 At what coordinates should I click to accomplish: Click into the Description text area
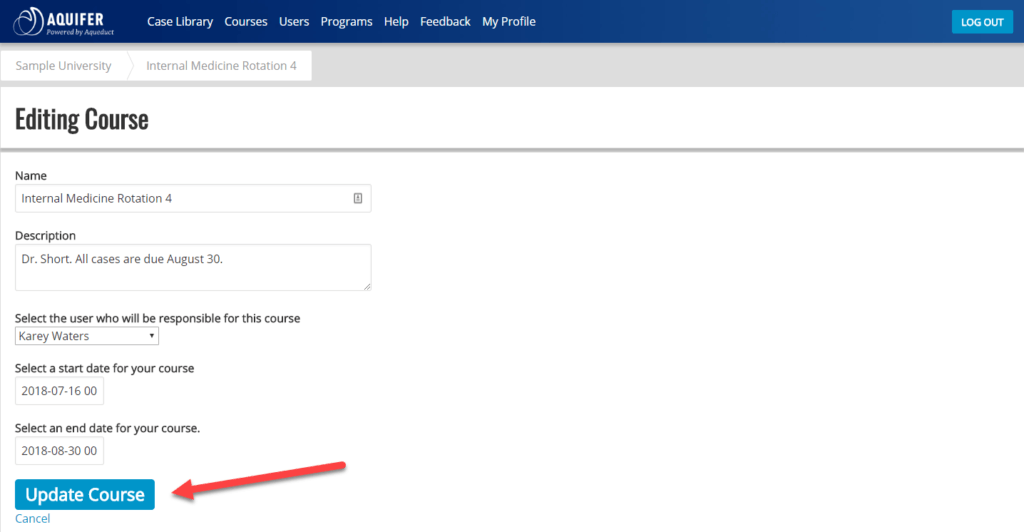click(x=193, y=268)
